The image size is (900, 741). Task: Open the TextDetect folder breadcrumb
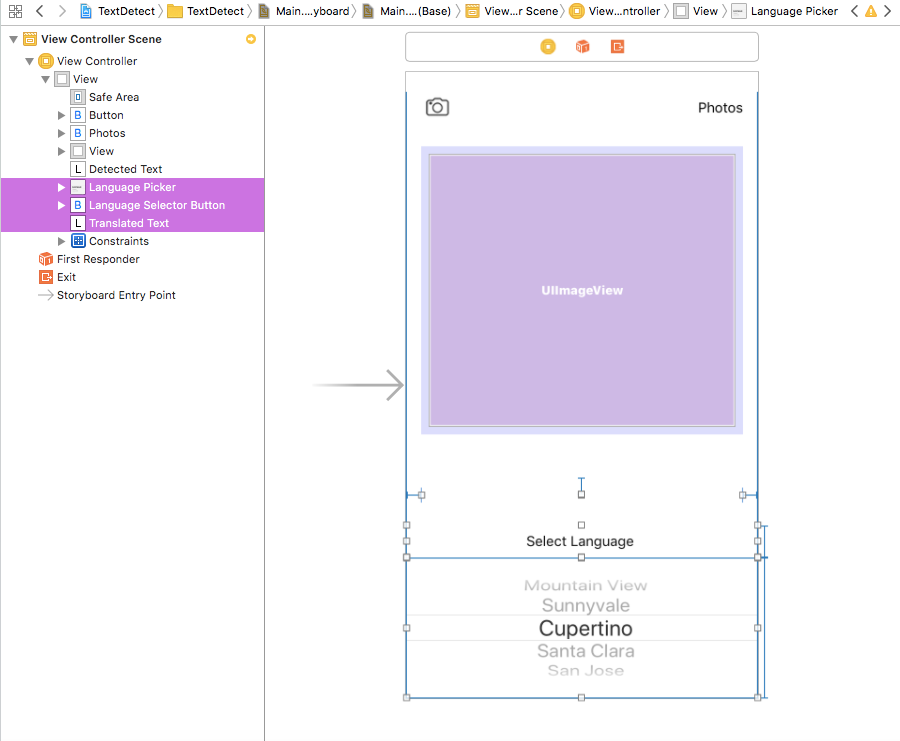(x=206, y=11)
